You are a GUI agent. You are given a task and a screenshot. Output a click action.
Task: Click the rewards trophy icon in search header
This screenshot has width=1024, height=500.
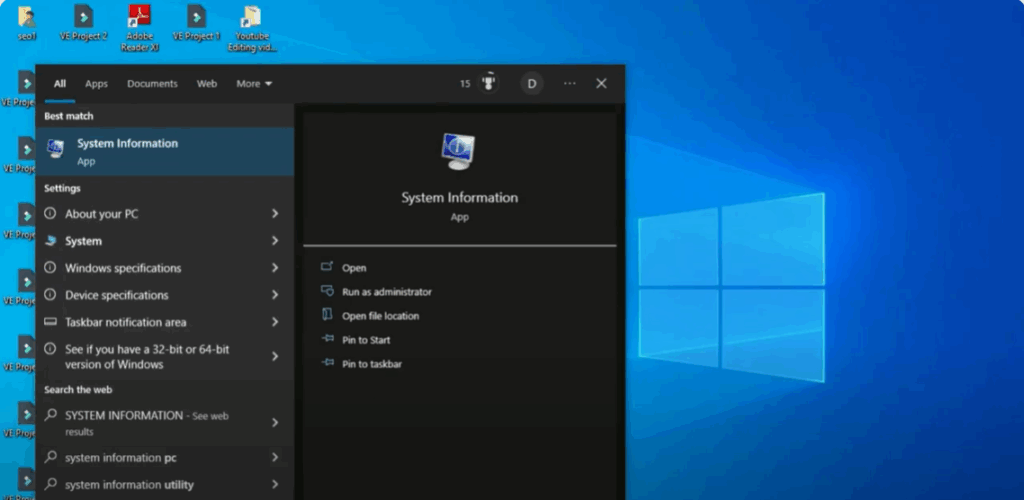click(489, 83)
